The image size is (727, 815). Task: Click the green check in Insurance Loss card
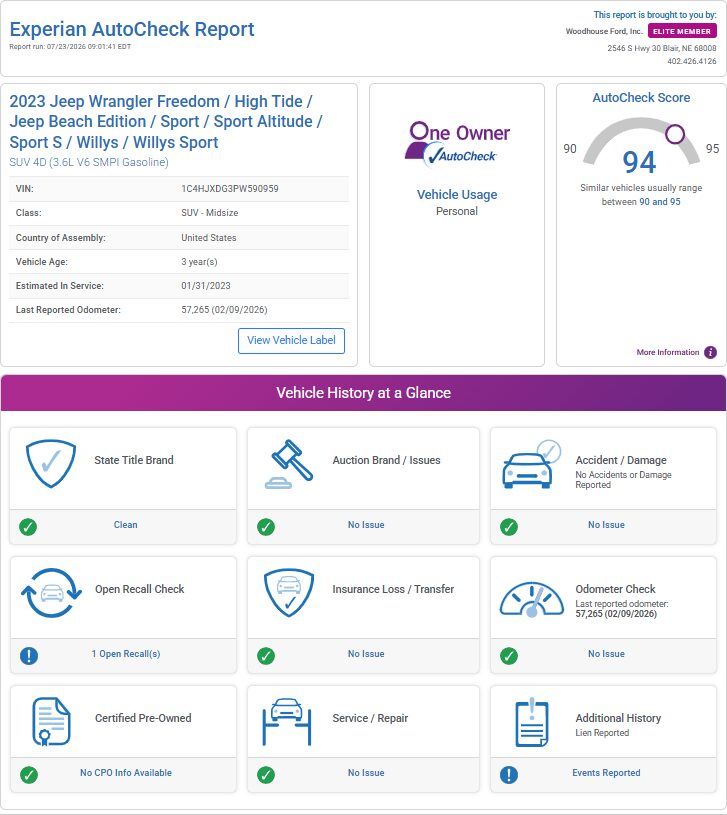[x=266, y=655]
